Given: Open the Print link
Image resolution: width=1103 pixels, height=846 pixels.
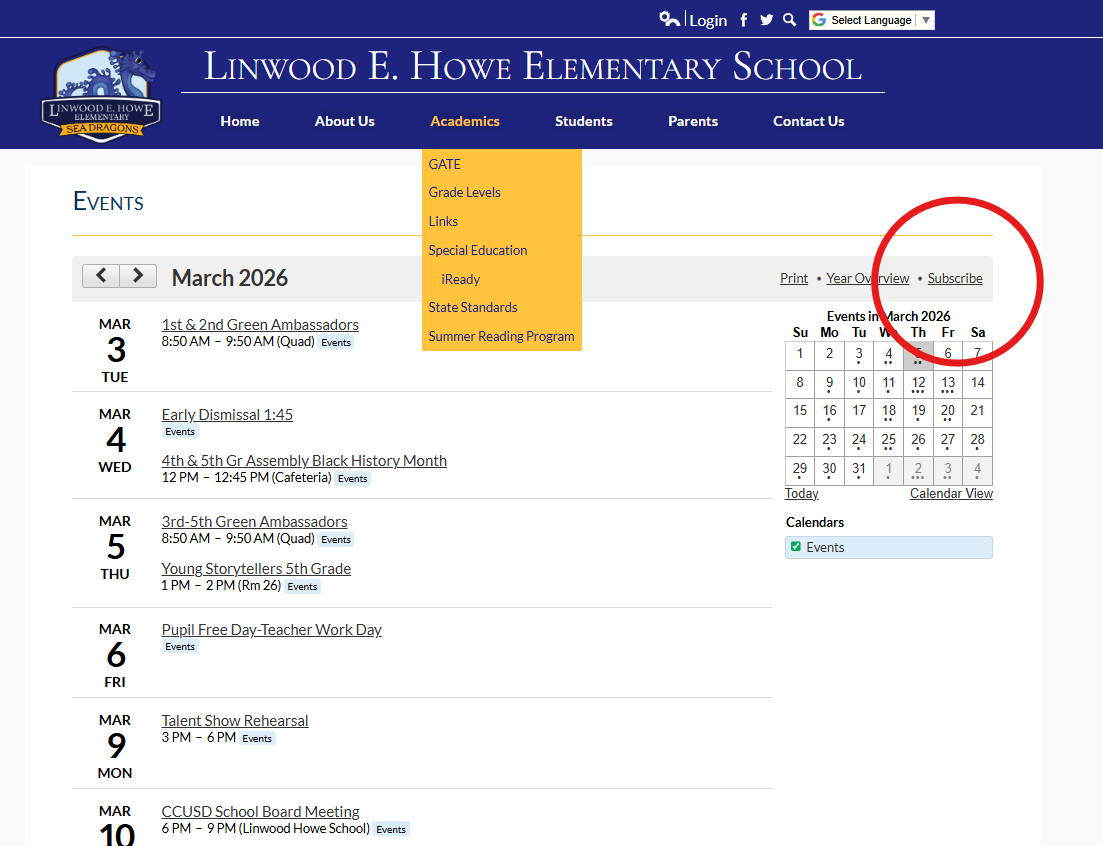Looking at the screenshot, I should coord(794,279).
